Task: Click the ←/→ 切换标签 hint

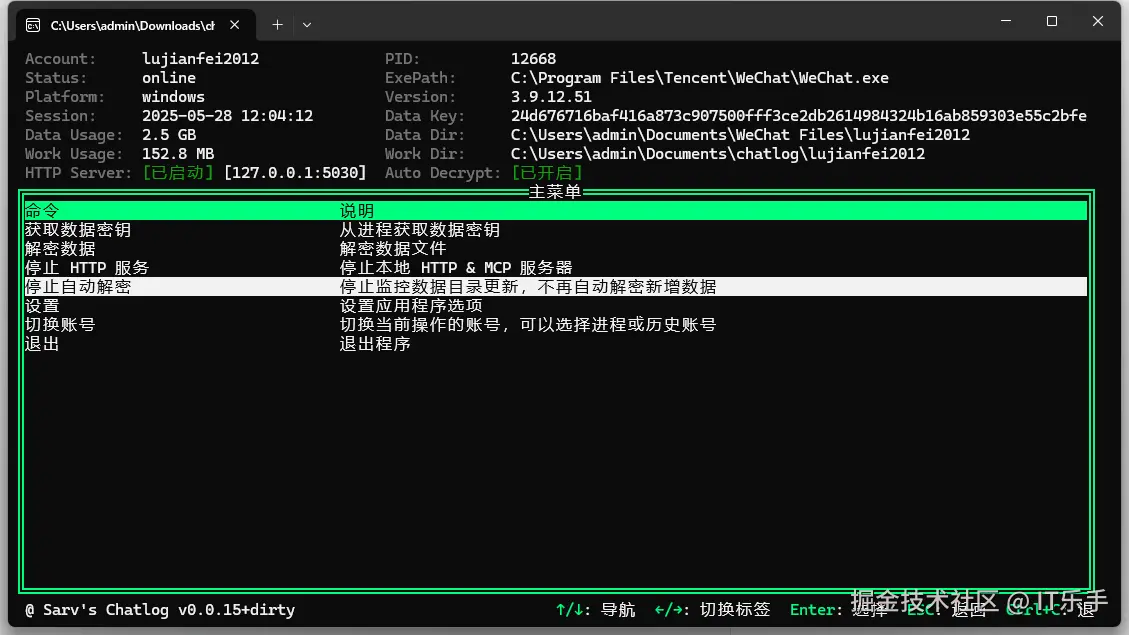Action: tap(712, 610)
